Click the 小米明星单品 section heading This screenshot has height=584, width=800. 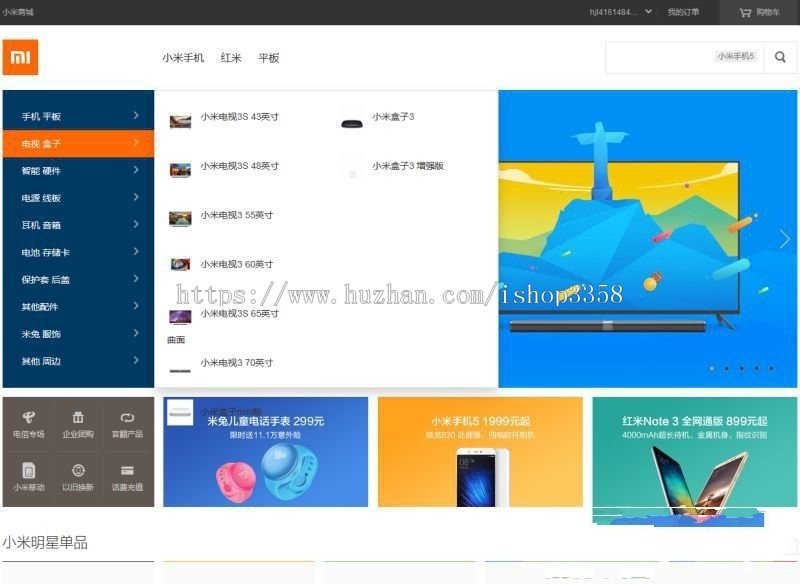45,542
